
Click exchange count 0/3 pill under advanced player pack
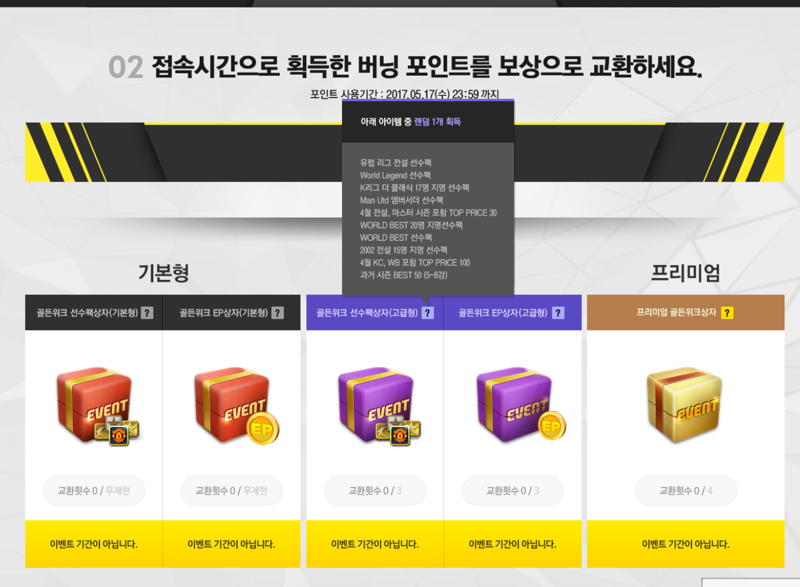(x=375, y=491)
